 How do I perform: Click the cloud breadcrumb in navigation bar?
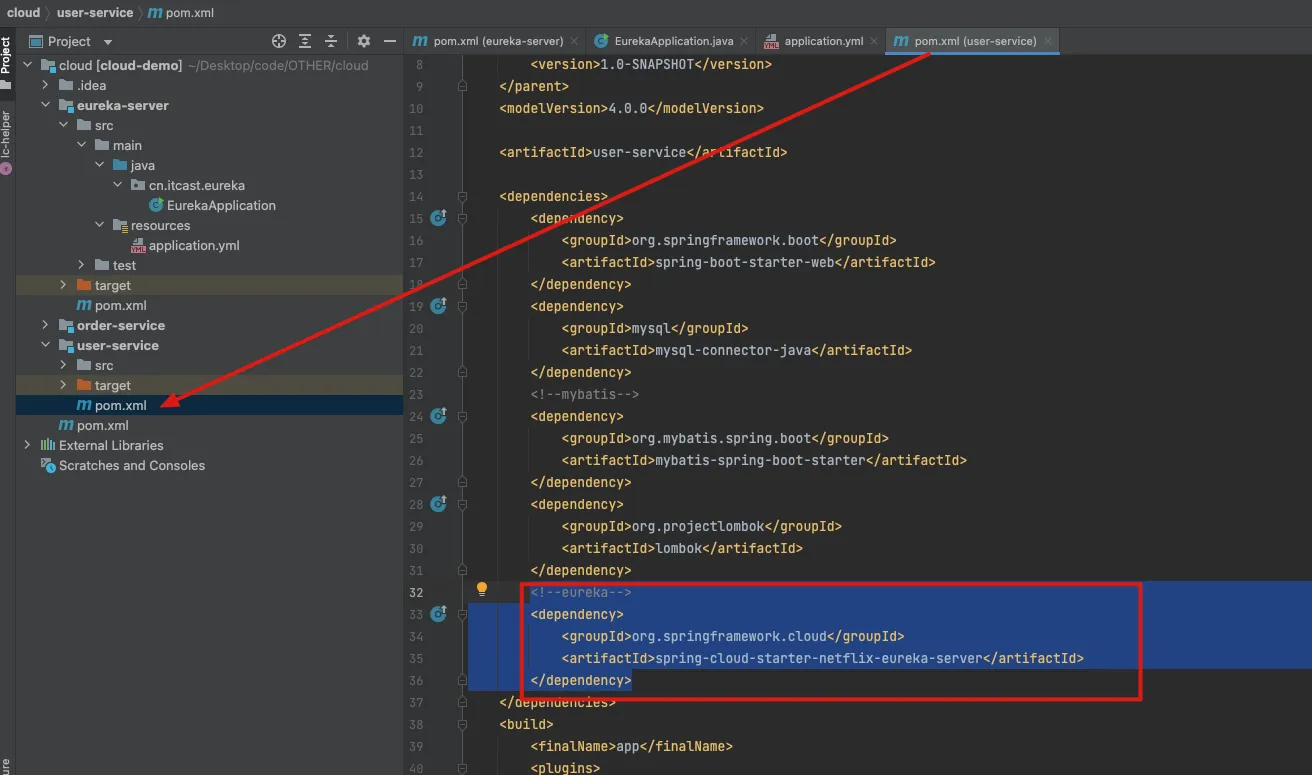(x=23, y=13)
